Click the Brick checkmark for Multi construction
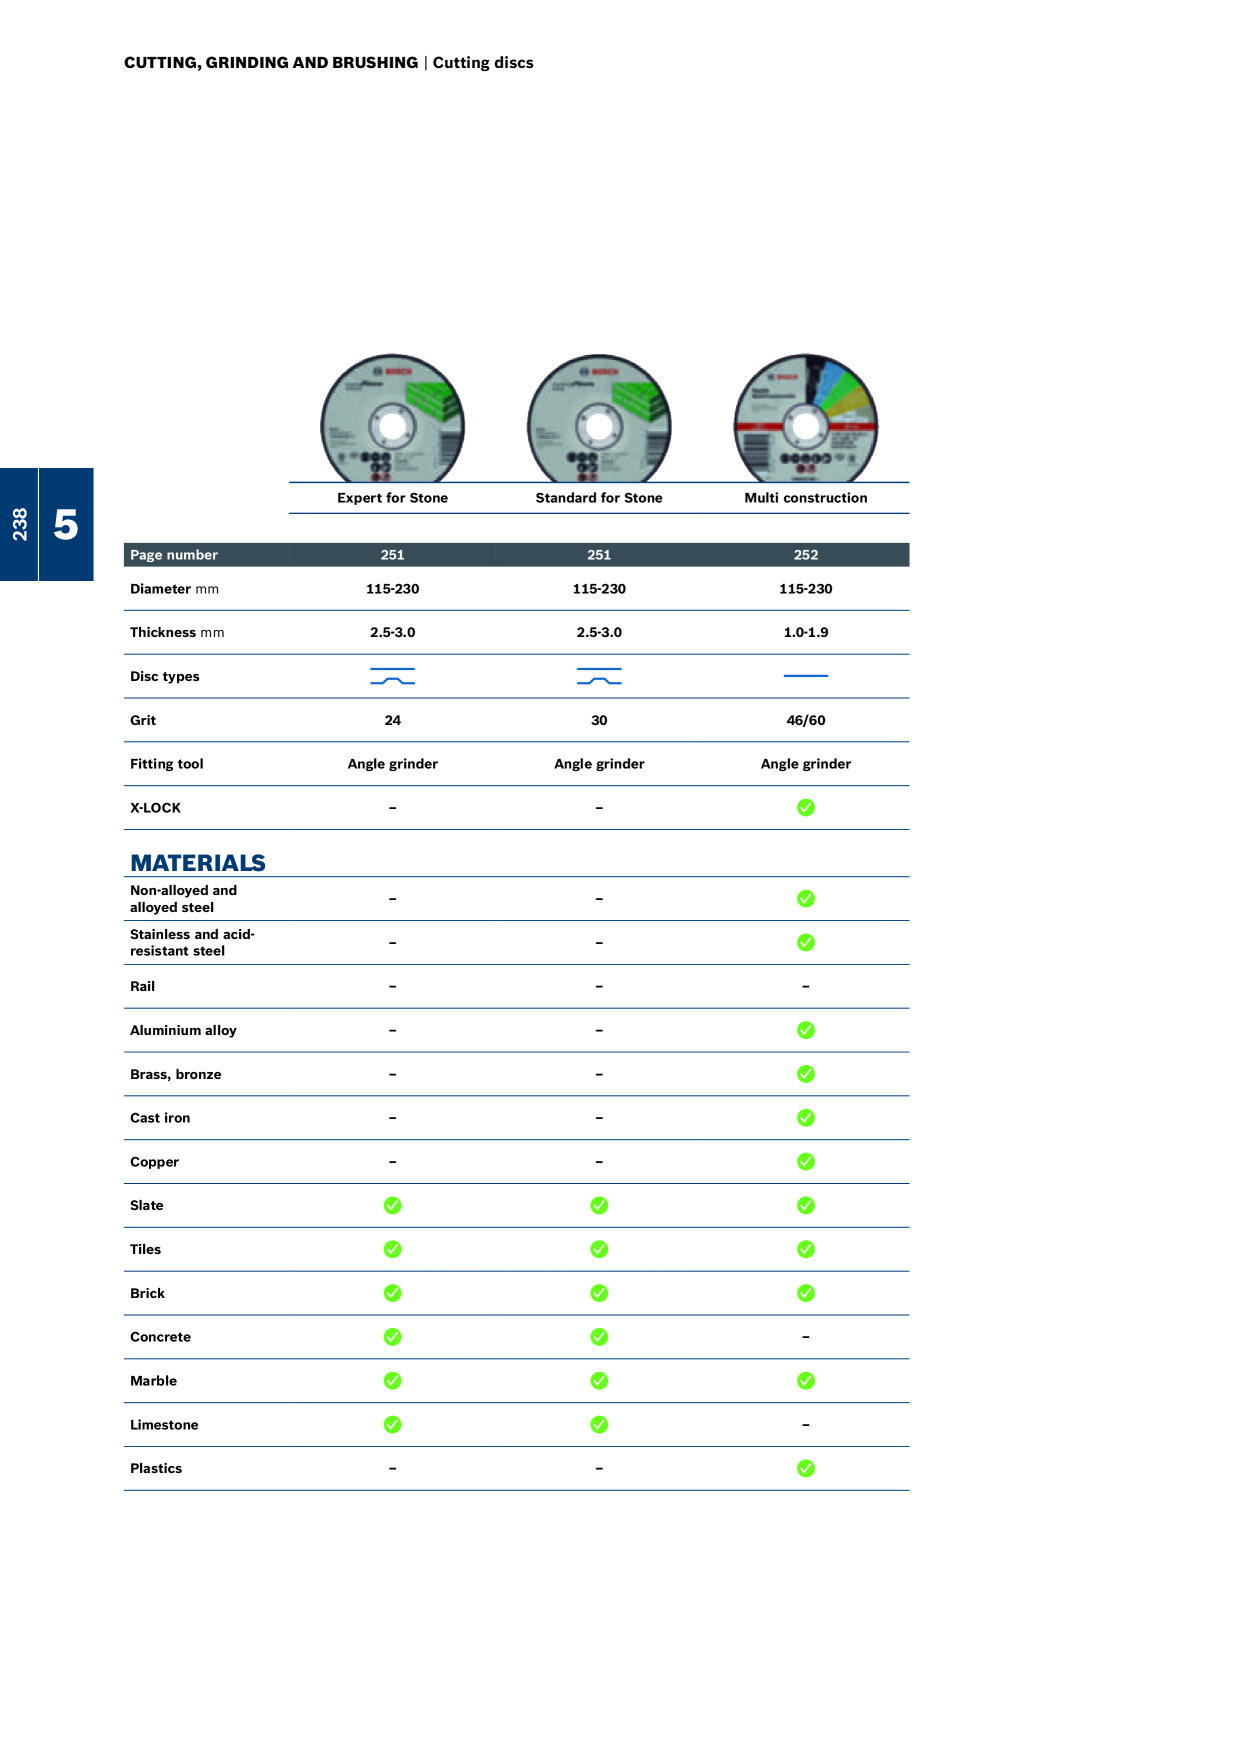The width and height of the screenshot is (1240, 1754). (x=806, y=1293)
